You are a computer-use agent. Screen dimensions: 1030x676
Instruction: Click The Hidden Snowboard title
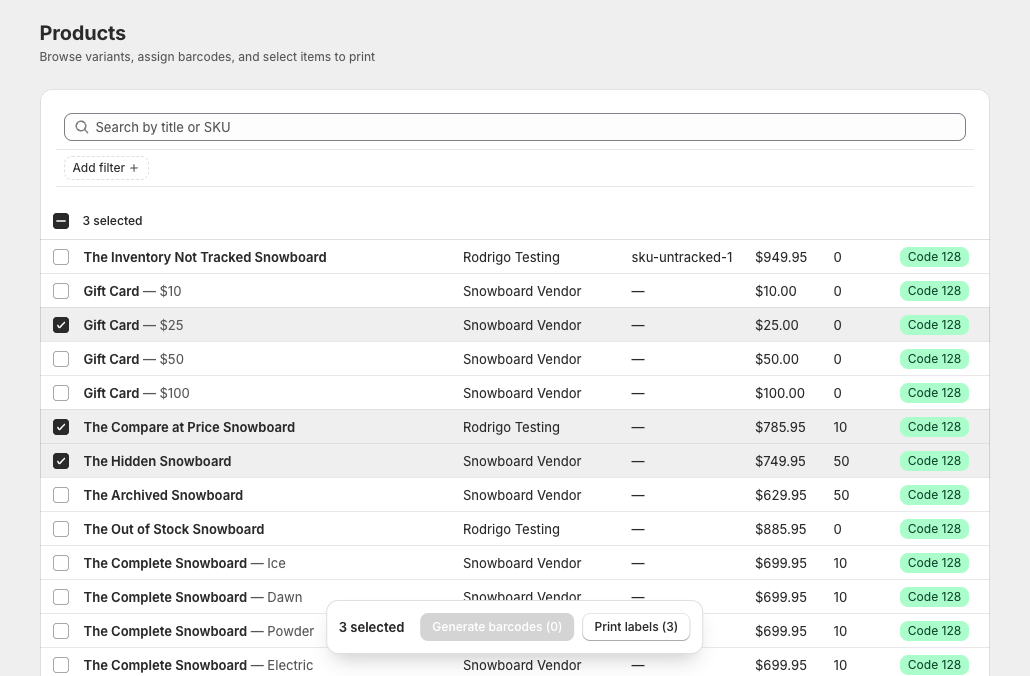(x=157, y=461)
